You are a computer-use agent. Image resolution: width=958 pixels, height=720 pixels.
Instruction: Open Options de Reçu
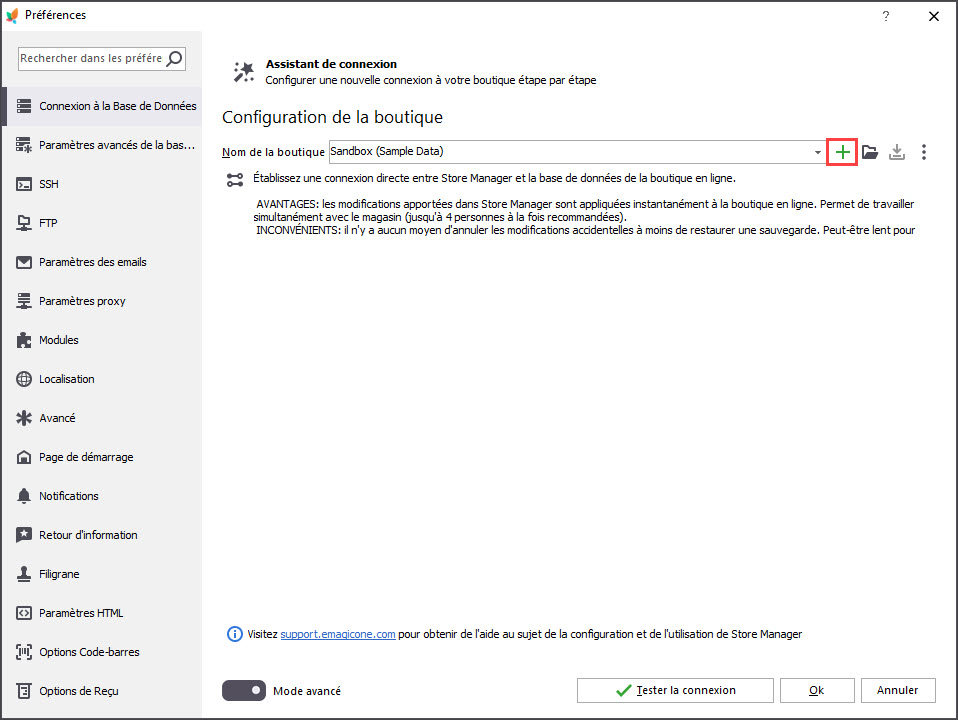pos(102,691)
